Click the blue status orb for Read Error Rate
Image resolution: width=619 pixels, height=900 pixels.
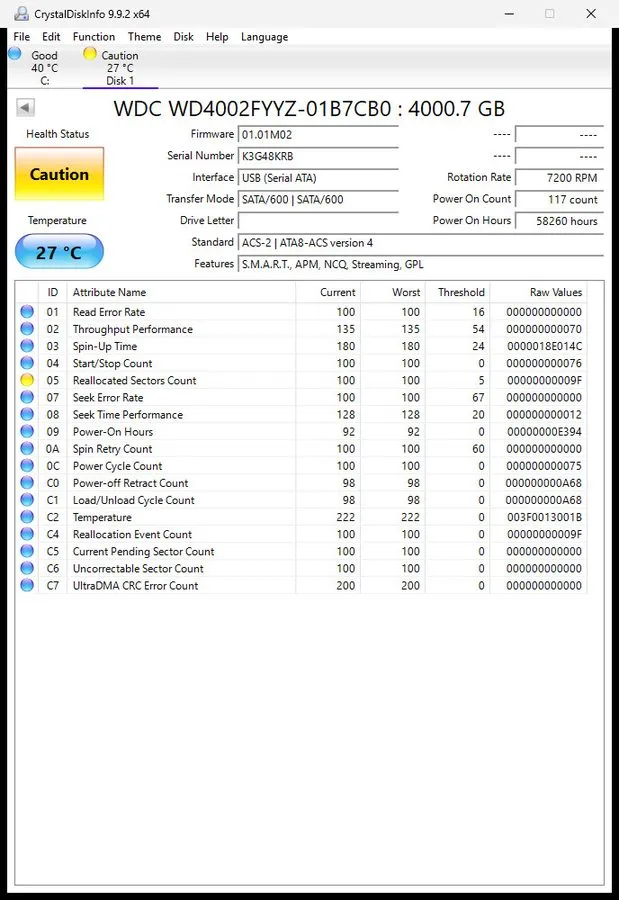pyautogui.click(x=27, y=312)
